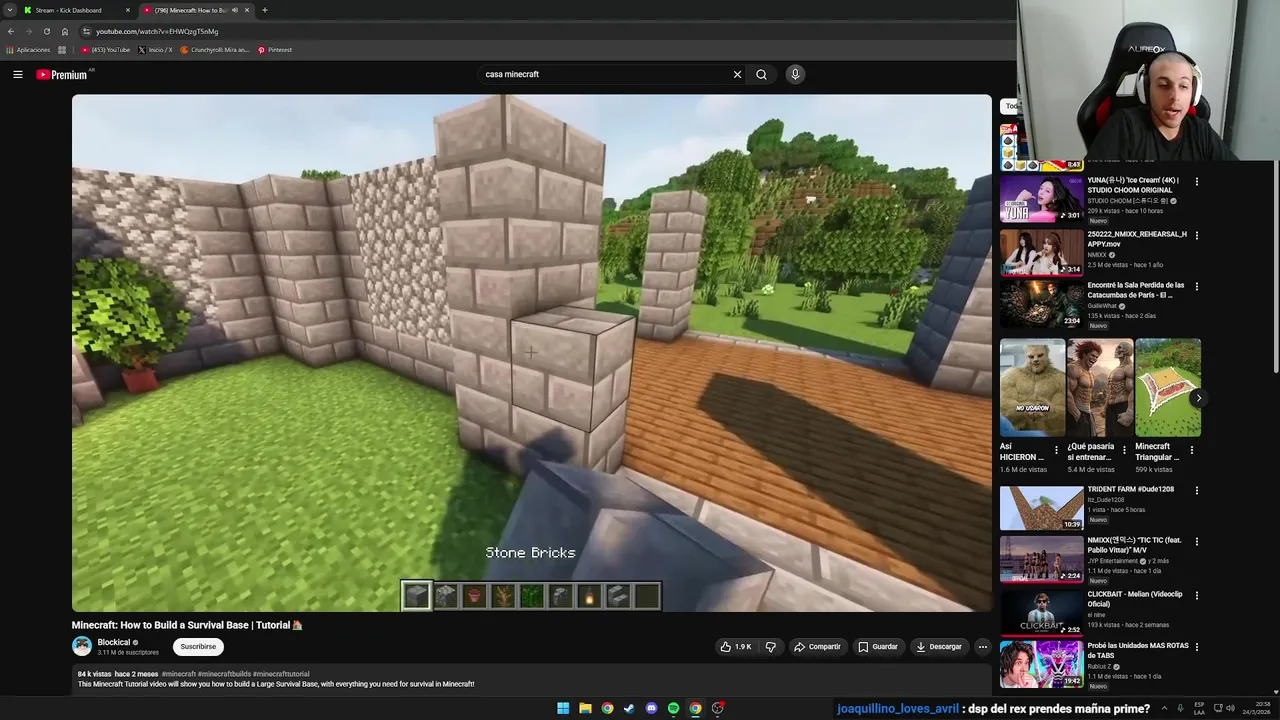
Task: Show hidden system tray icons chevron
Action: pyautogui.click(x=1163, y=708)
